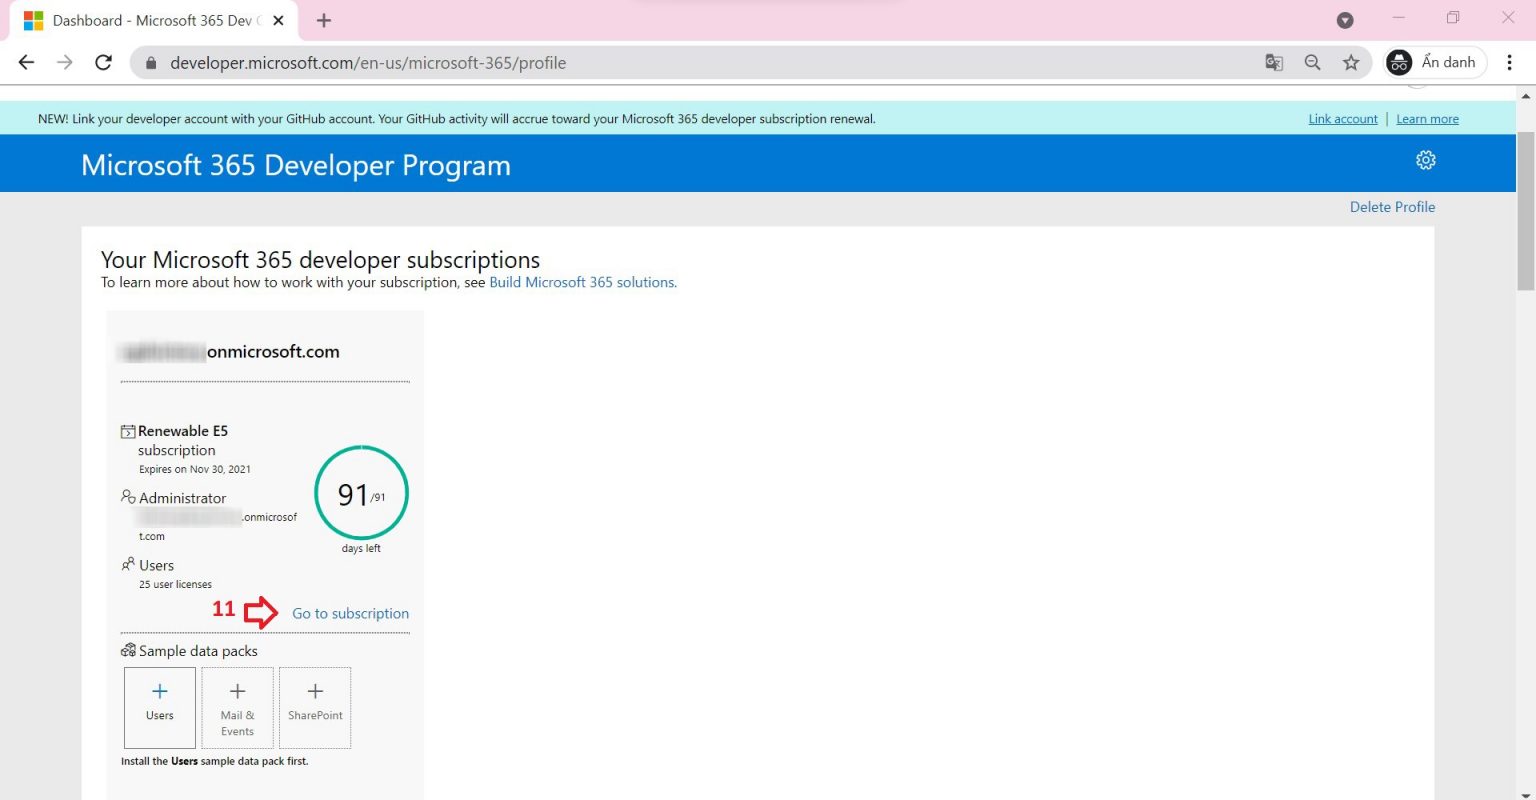Click Link account in the GitHub banner
1536x800 pixels.
(1342, 119)
